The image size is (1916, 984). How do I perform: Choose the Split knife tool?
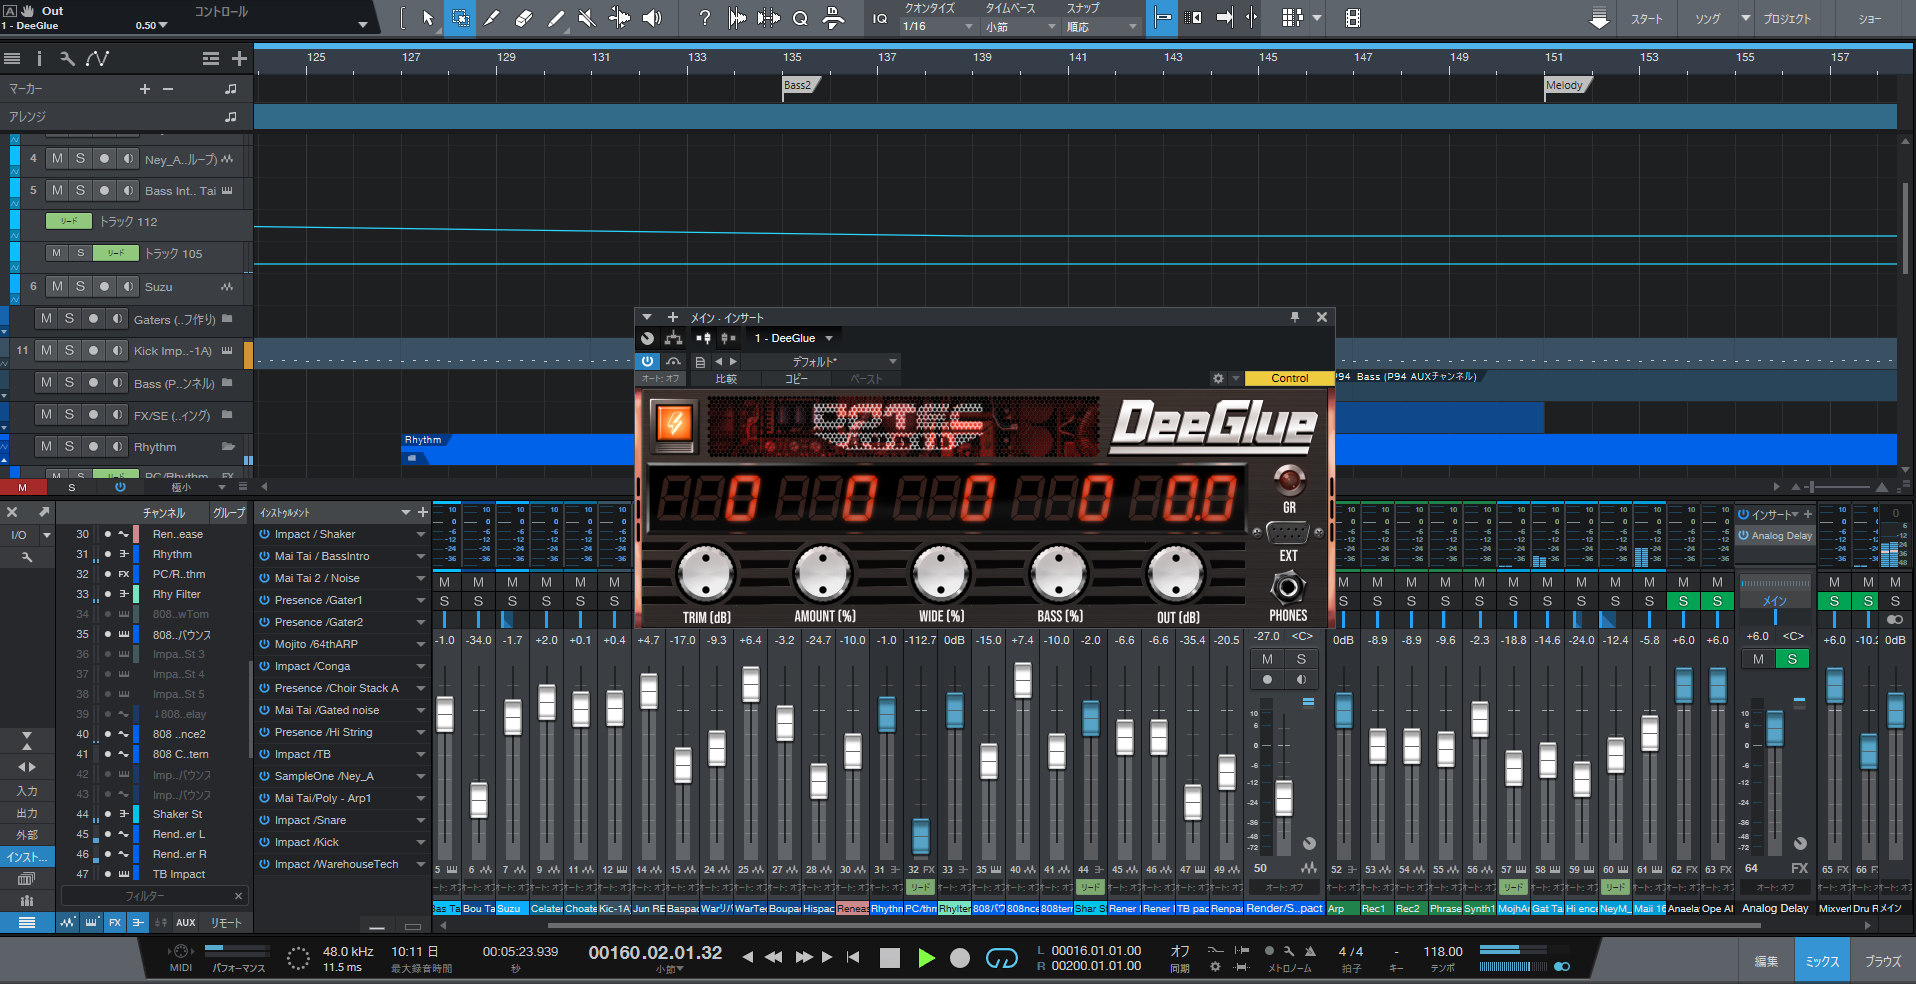pos(492,18)
